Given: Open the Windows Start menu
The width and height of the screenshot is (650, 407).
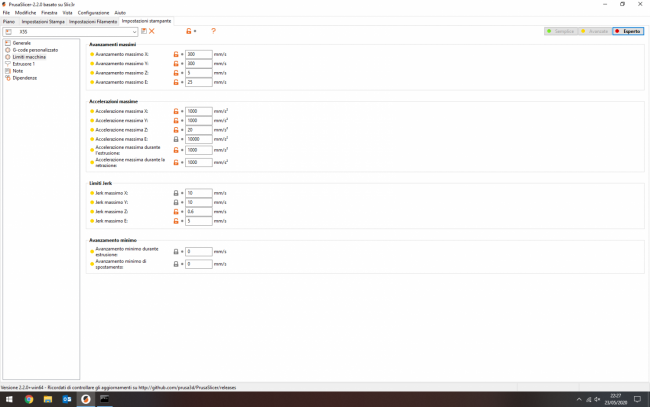Looking at the screenshot, I should pos(9,399).
